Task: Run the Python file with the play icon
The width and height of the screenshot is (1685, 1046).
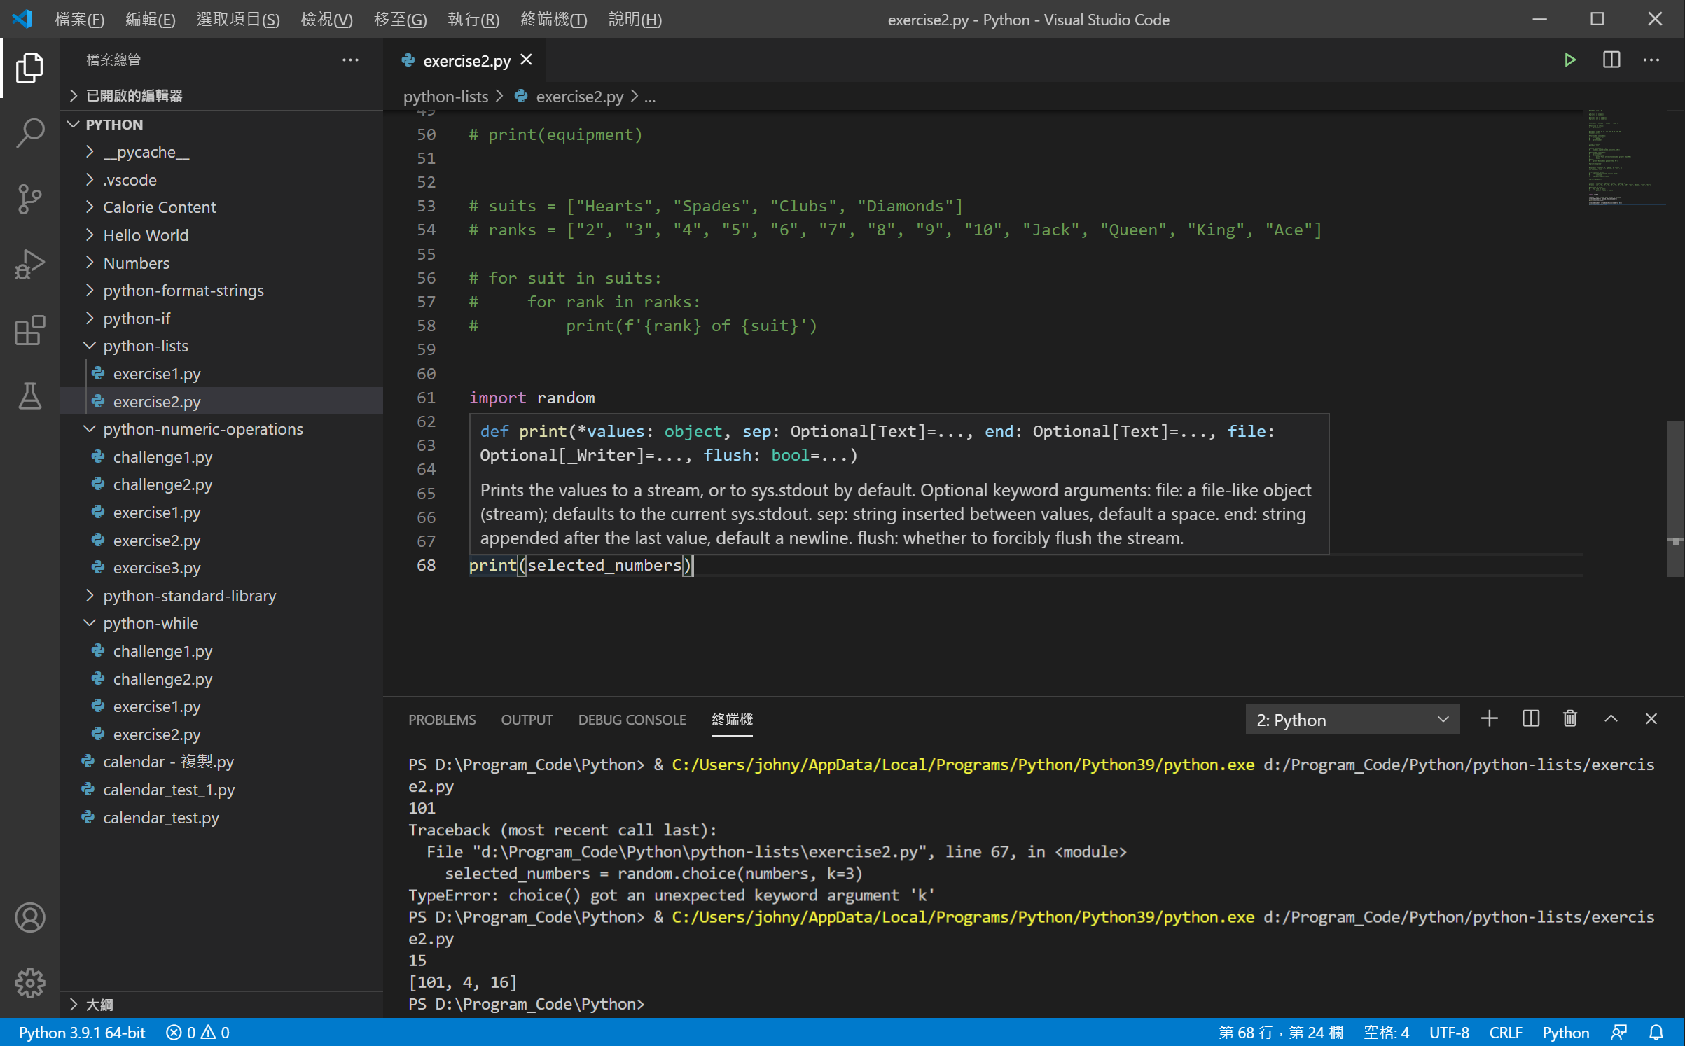Action: coord(1570,59)
